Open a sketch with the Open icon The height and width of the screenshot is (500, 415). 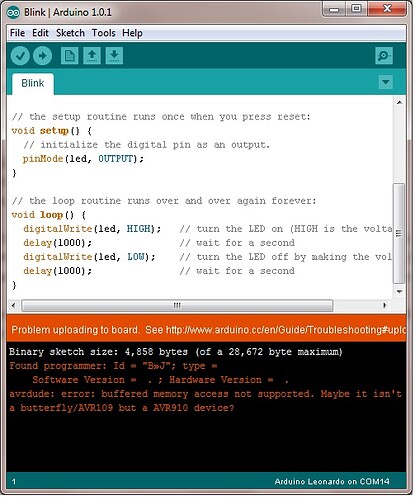point(92,56)
